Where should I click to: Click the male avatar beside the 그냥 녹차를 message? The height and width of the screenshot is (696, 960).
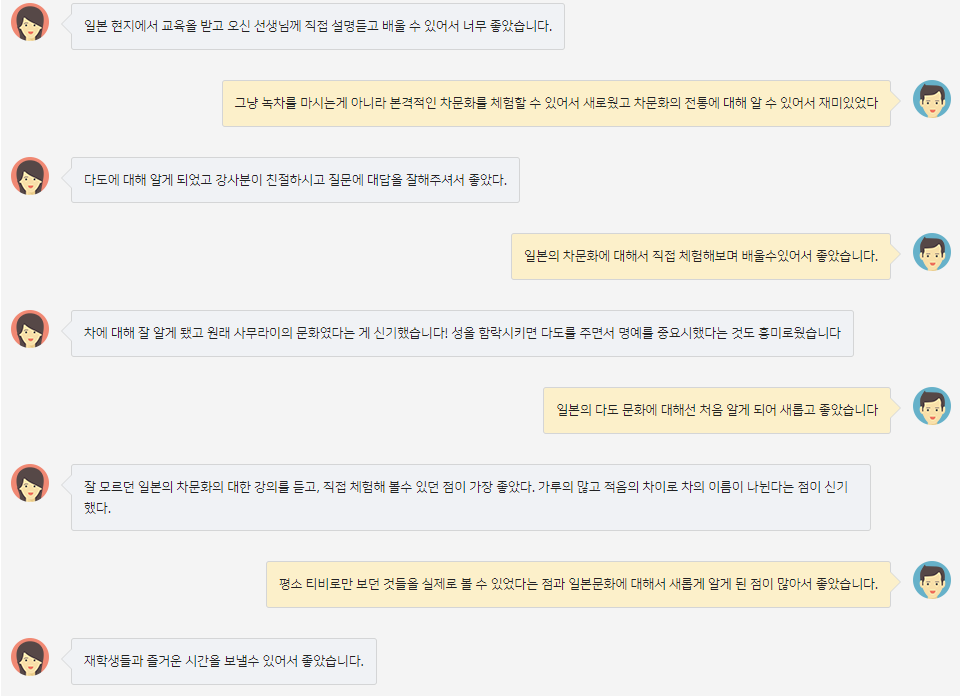tap(932, 99)
